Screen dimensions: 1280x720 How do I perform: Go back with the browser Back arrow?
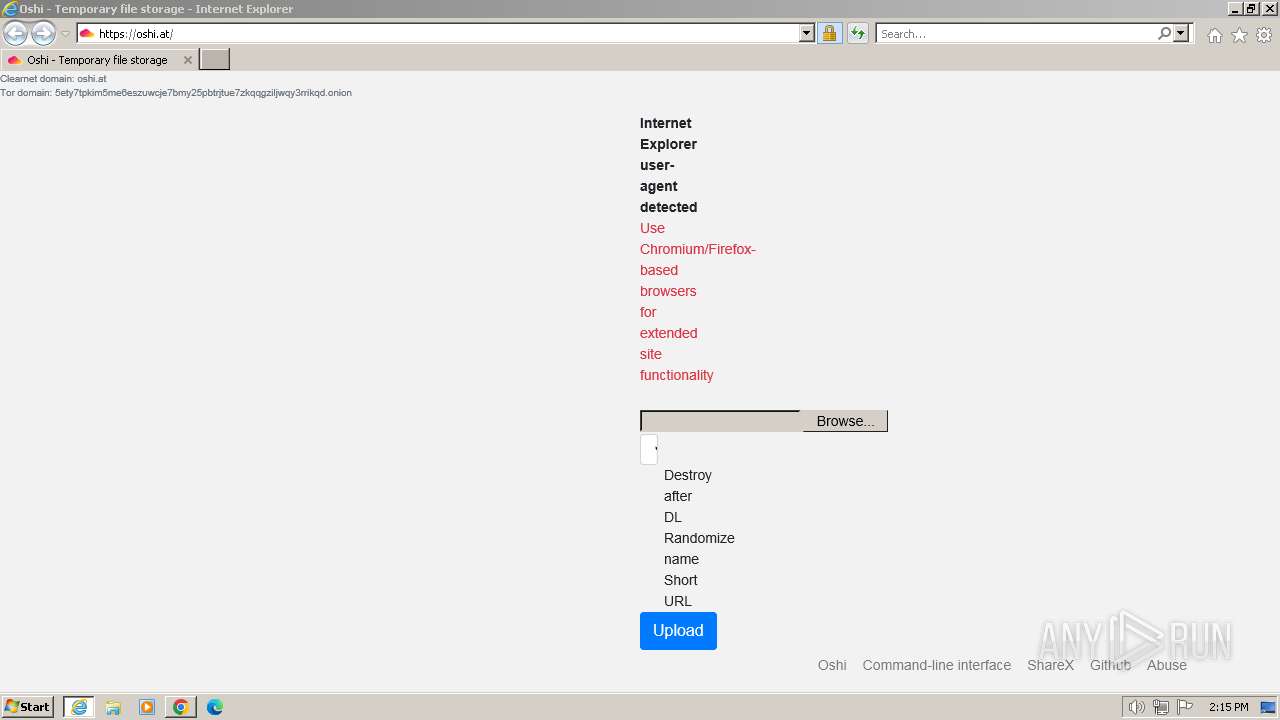(x=16, y=33)
